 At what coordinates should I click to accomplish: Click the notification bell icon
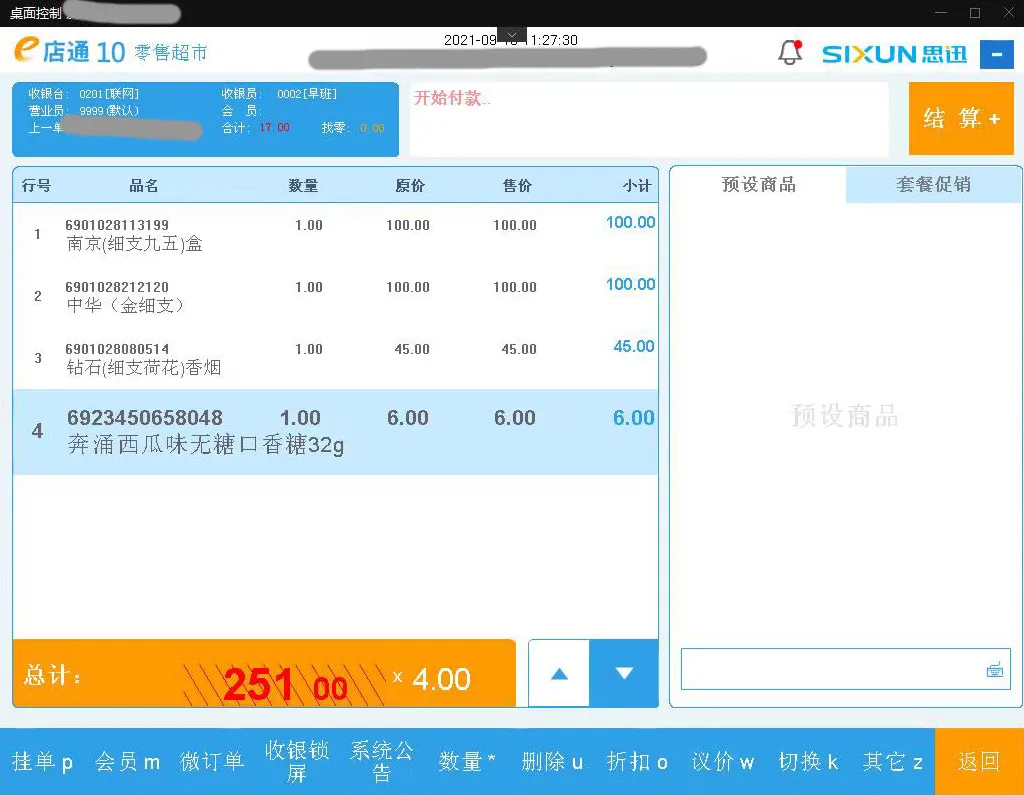click(790, 54)
